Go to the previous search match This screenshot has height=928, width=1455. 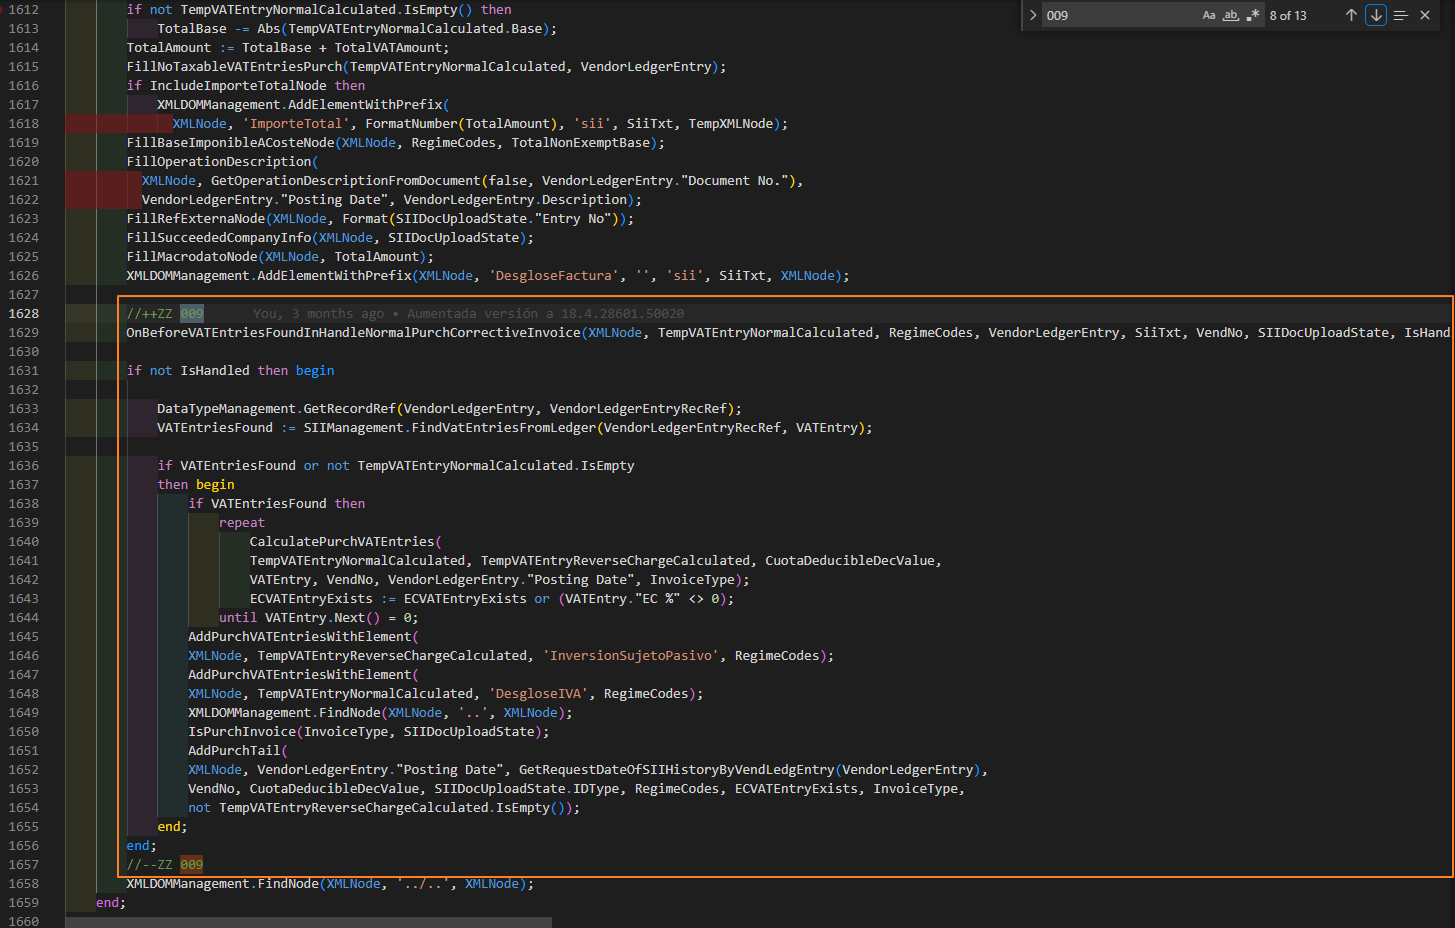1351,14
